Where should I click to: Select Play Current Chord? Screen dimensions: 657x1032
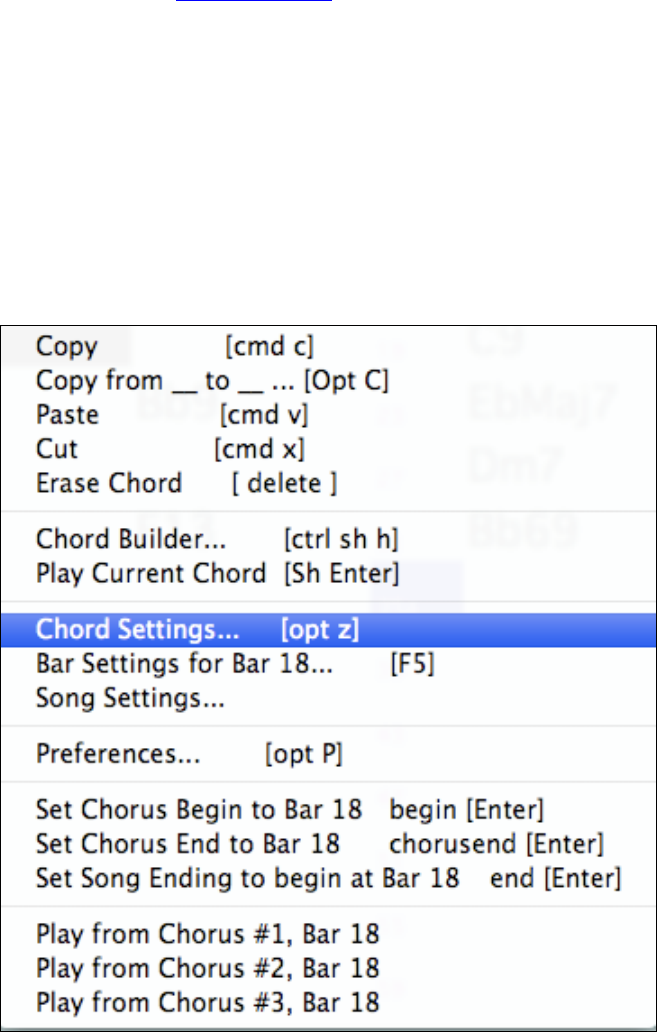pyautogui.click(x=151, y=574)
